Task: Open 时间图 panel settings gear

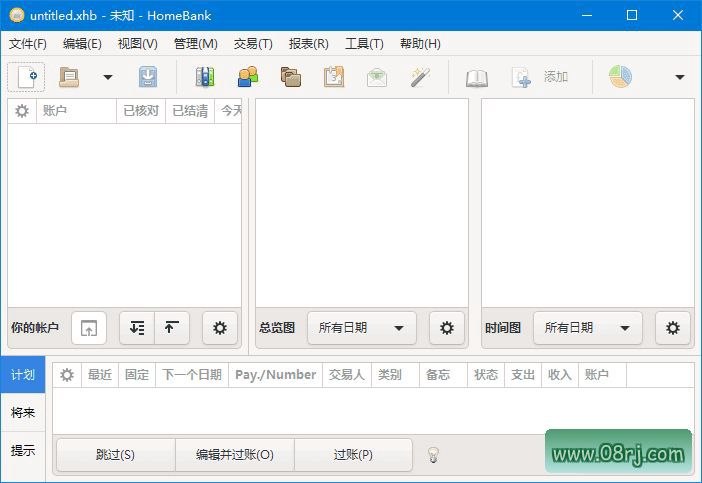Action: [x=673, y=328]
